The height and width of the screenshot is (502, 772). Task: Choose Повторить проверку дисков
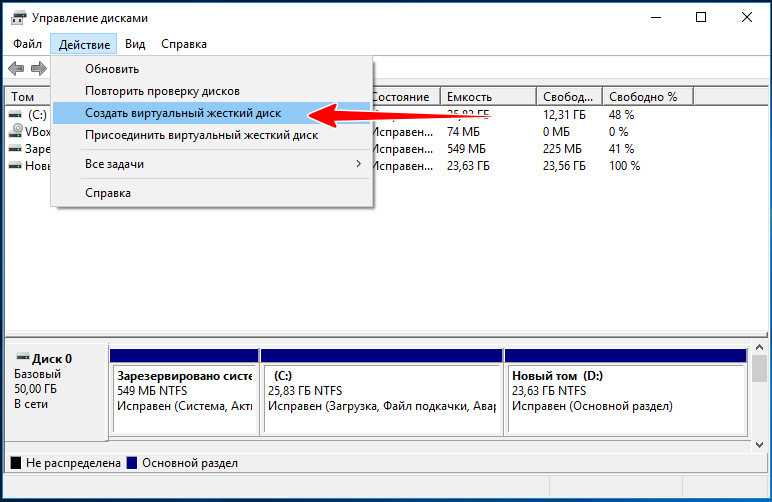point(212,91)
